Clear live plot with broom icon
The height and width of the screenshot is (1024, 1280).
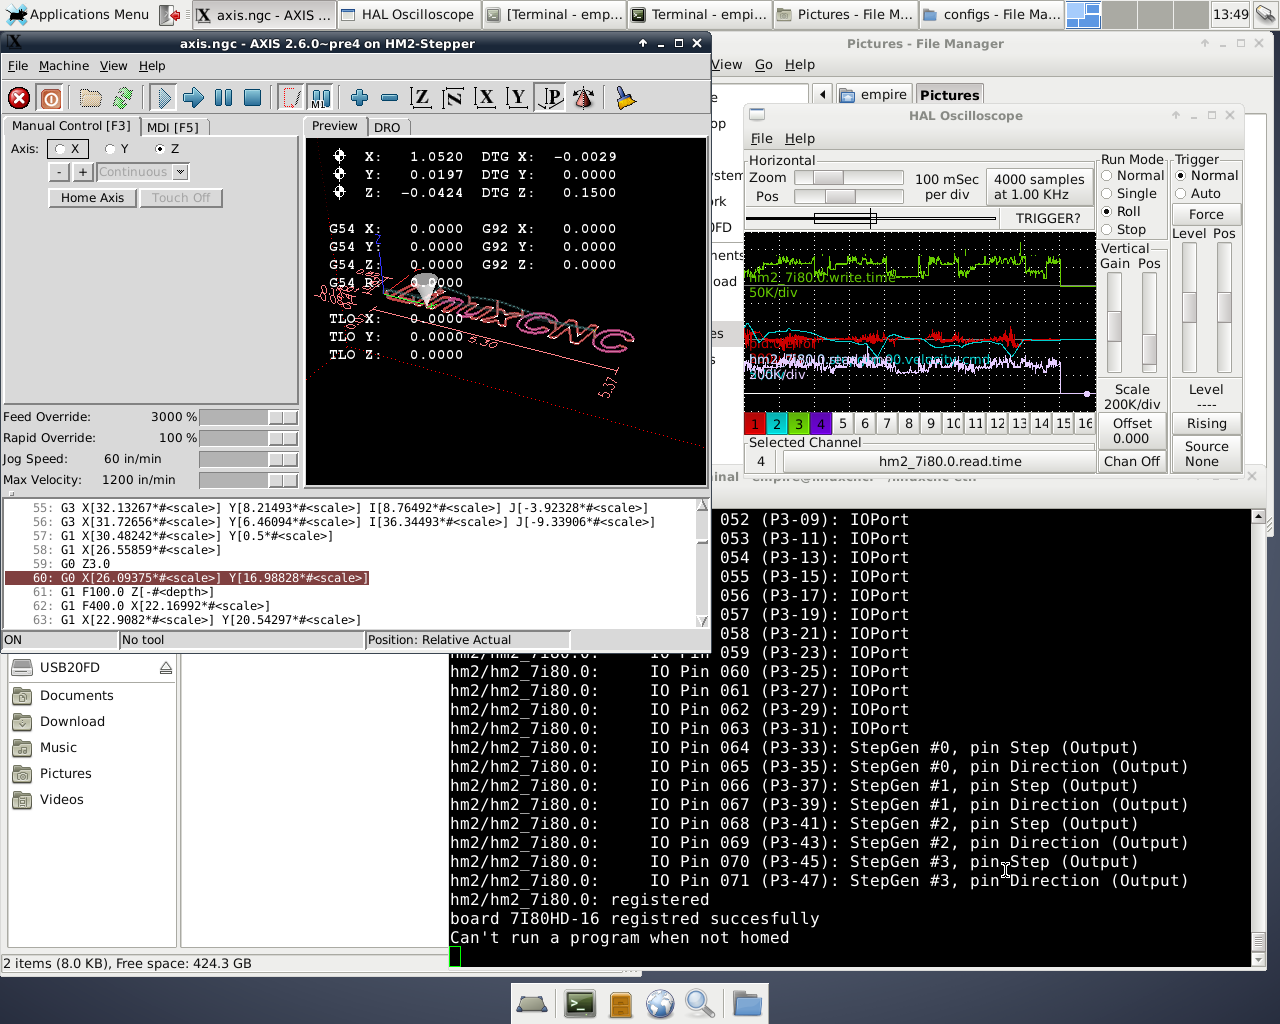(626, 98)
